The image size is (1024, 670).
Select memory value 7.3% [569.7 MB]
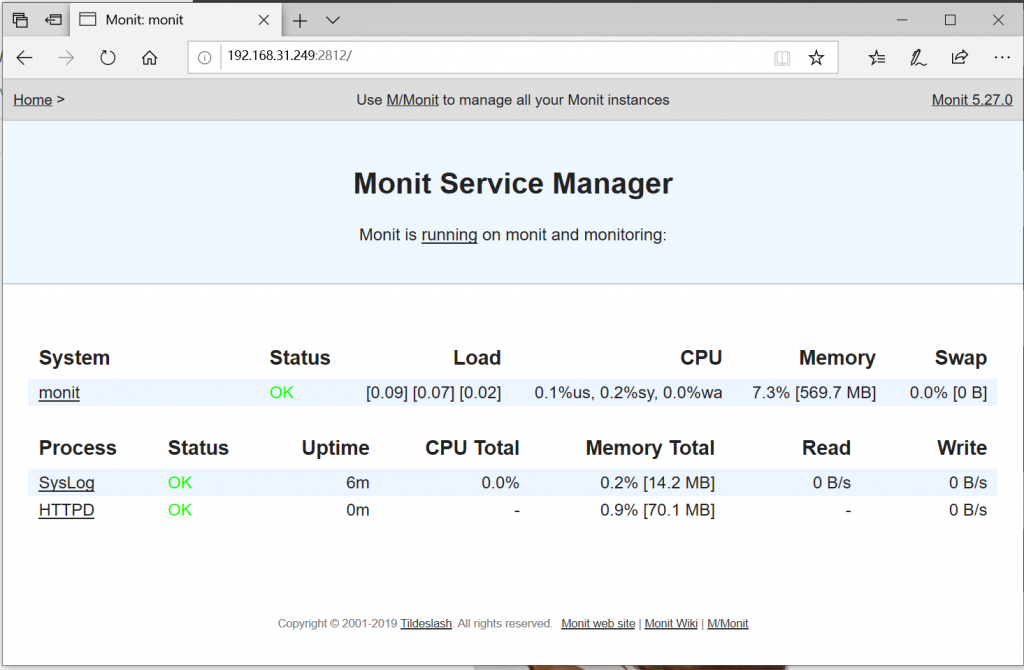pos(814,393)
